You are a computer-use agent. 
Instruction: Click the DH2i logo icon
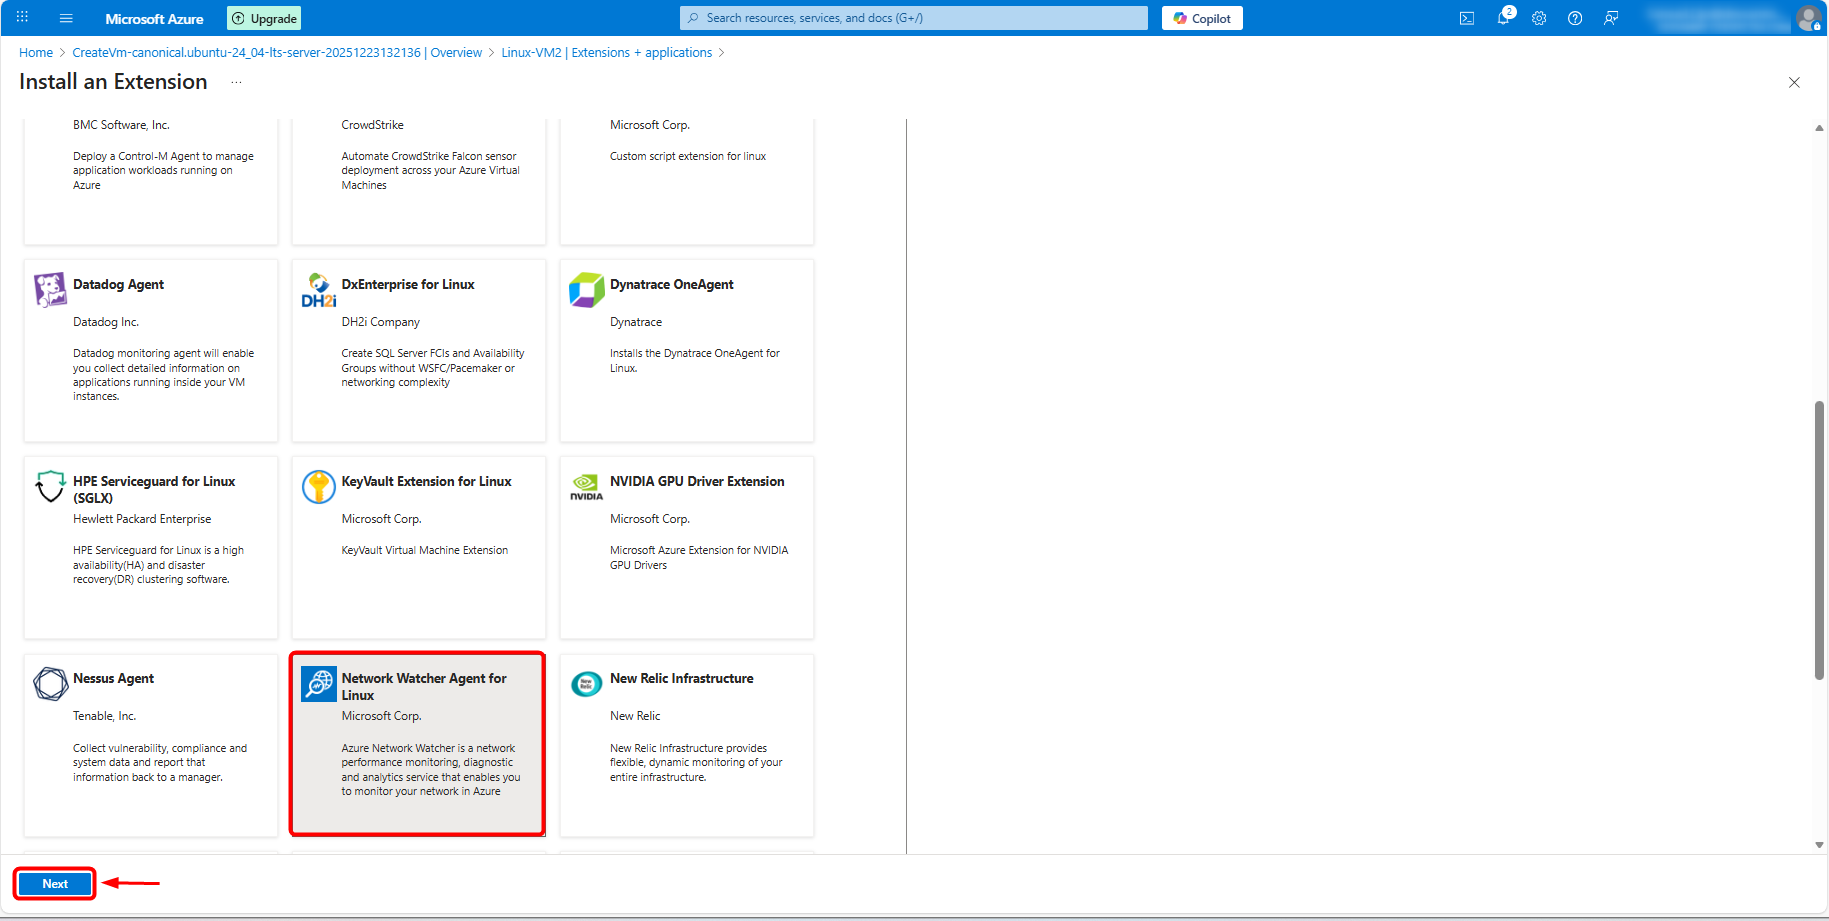[x=319, y=289]
